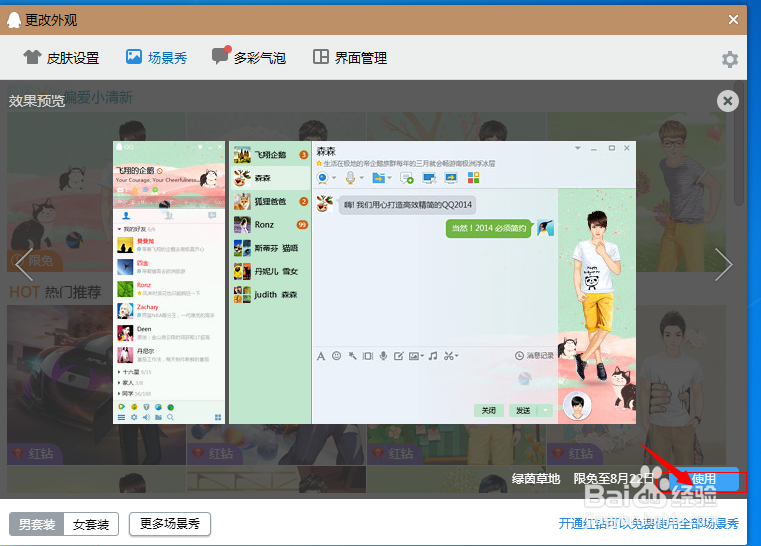Click the voice call microphone icon in preview

point(350,178)
